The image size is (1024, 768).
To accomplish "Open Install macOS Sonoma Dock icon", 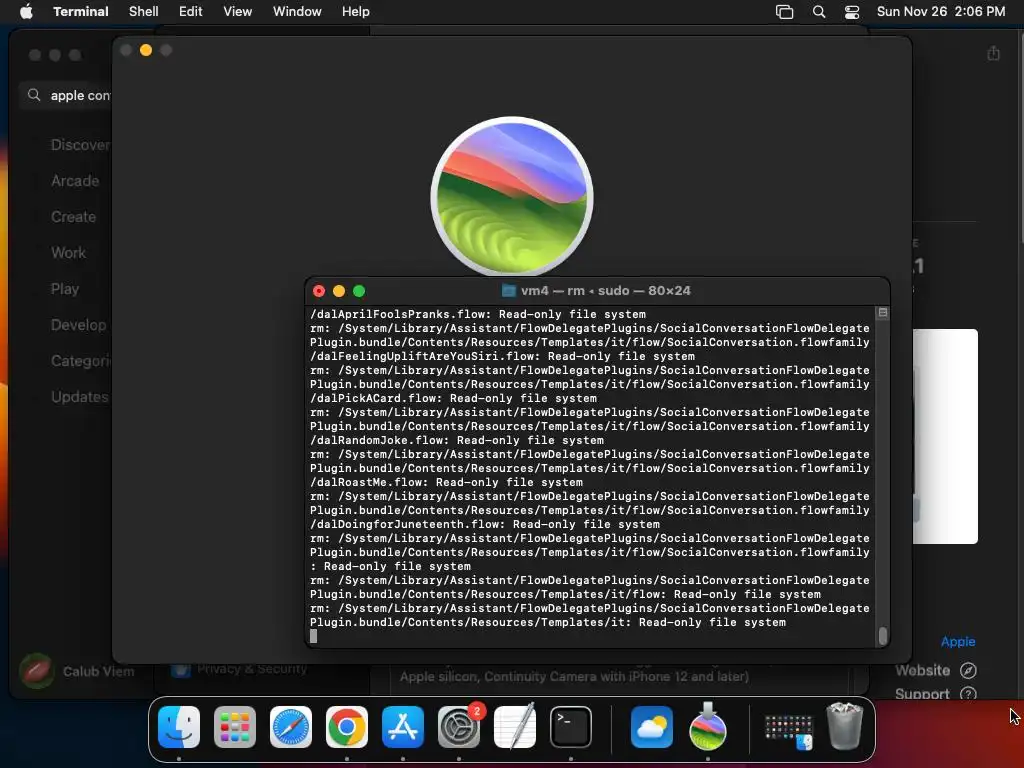I will pos(708,727).
